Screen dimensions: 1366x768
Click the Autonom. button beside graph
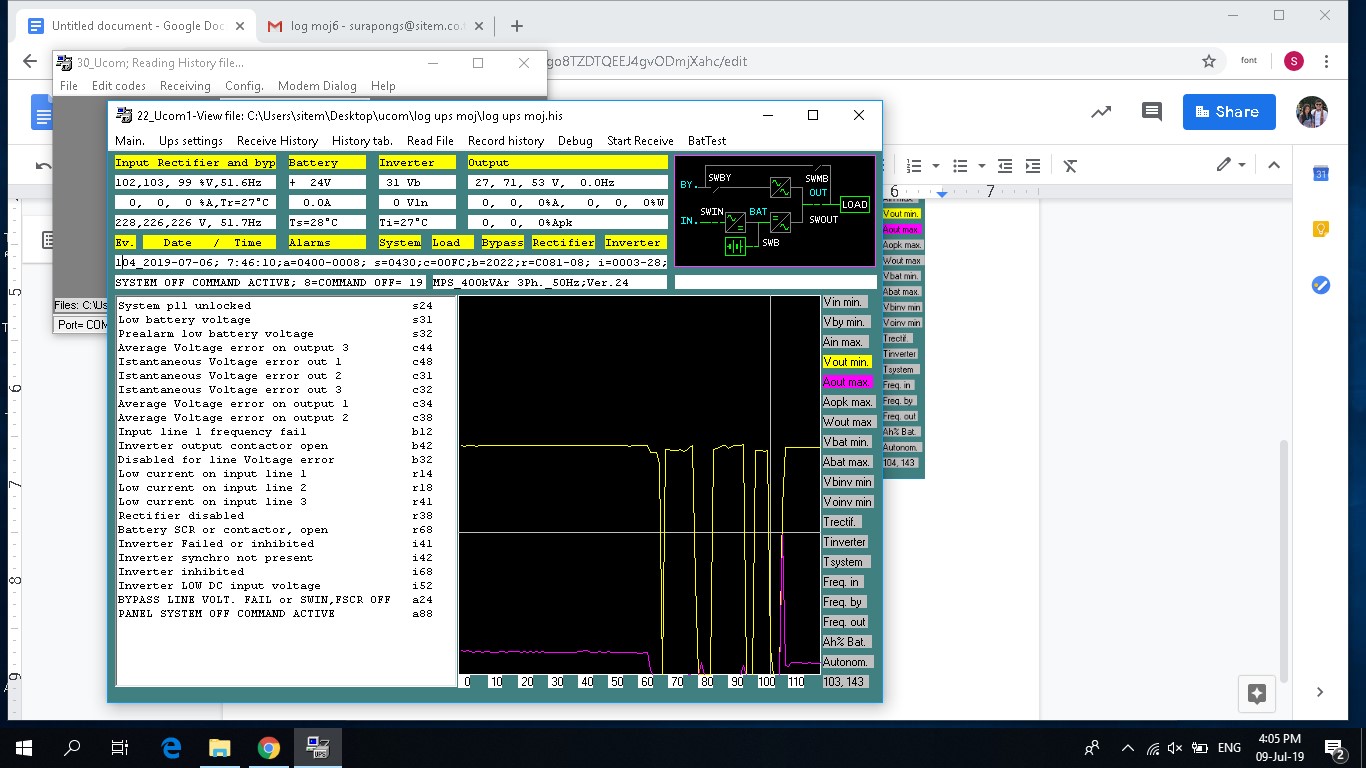tap(848, 662)
